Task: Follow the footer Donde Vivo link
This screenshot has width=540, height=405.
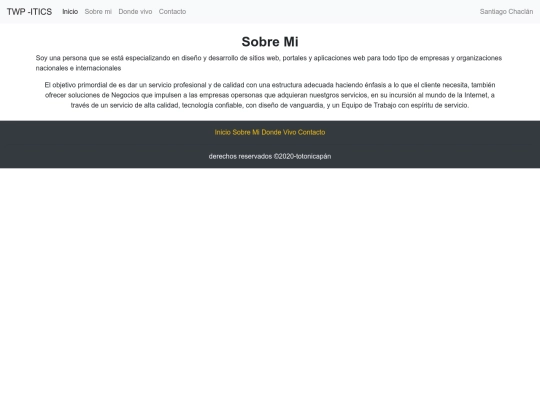Action: (x=279, y=132)
